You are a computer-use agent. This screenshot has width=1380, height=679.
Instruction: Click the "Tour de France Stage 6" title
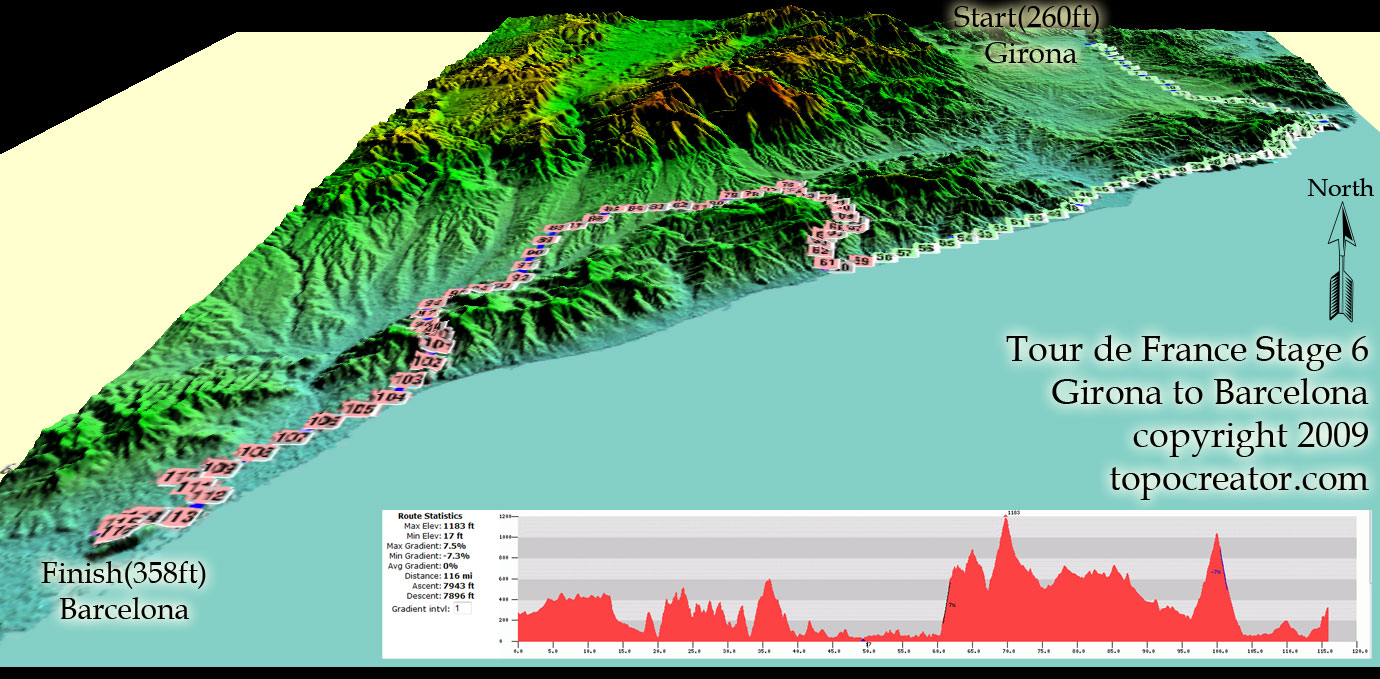click(1187, 350)
